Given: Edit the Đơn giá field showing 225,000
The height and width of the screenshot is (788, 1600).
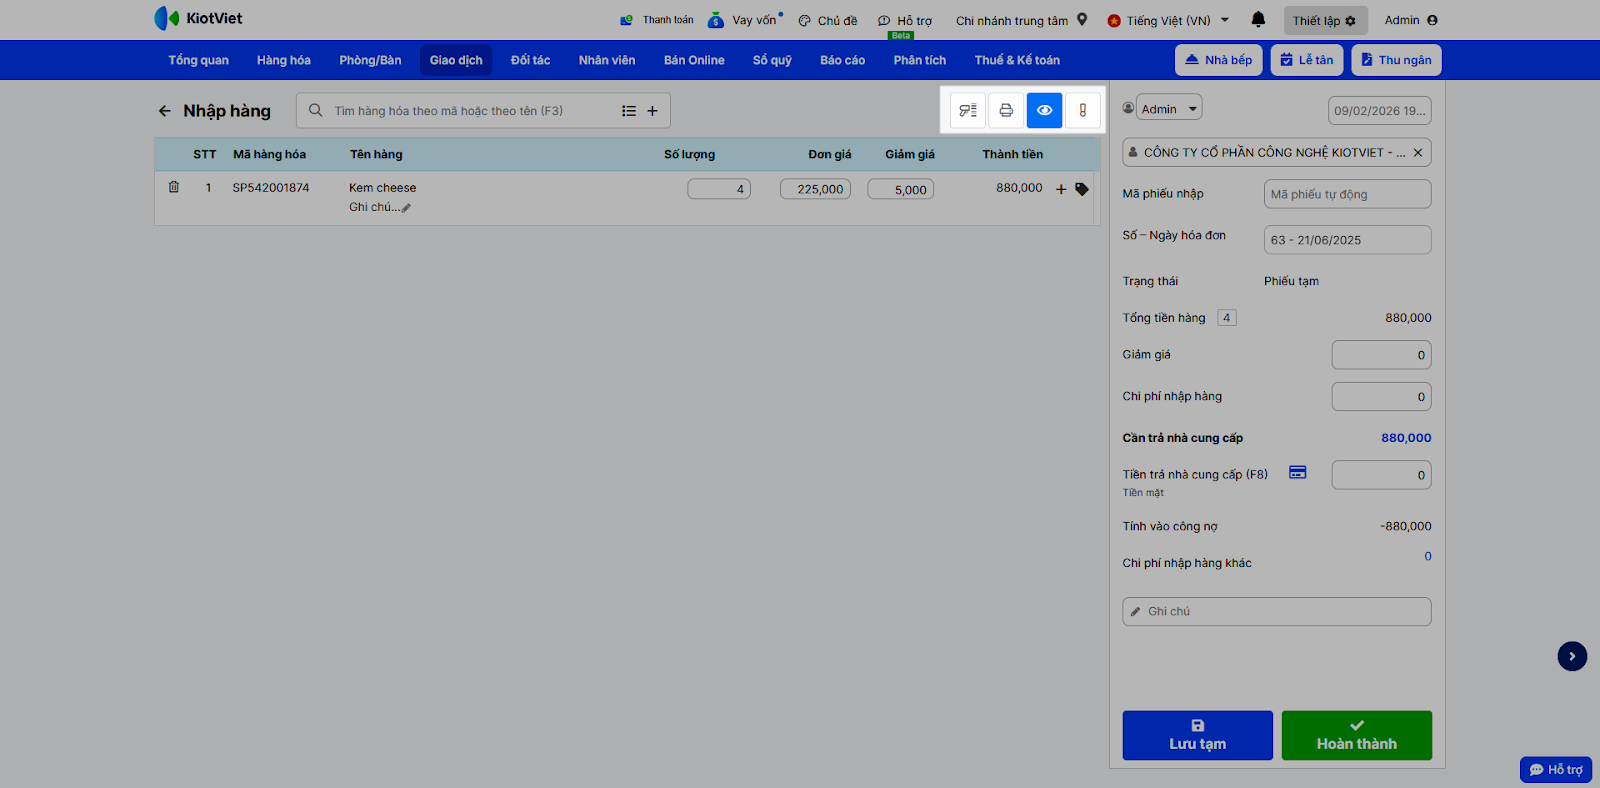Looking at the screenshot, I should pos(815,189).
